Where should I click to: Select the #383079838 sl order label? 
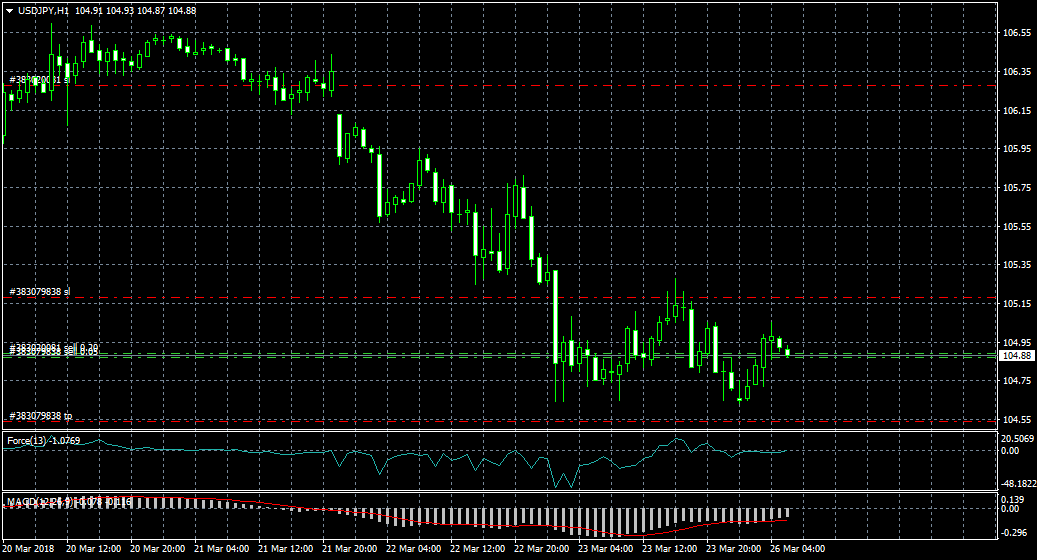40,292
